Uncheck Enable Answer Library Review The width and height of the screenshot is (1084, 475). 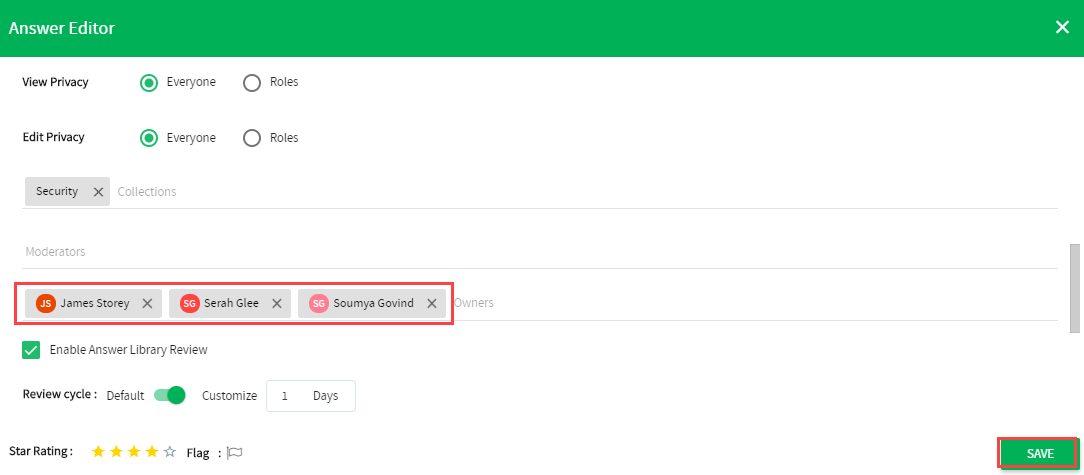click(x=31, y=350)
